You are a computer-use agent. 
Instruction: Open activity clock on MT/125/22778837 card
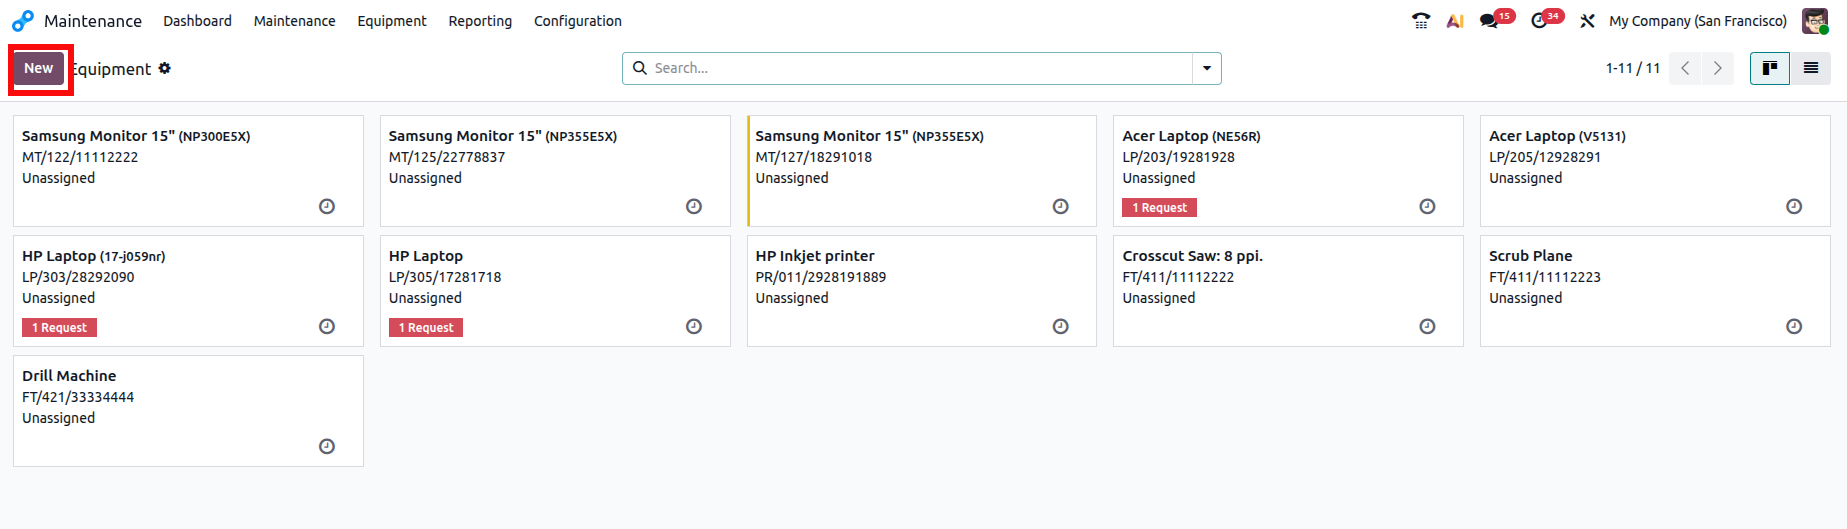tap(694, 206)
